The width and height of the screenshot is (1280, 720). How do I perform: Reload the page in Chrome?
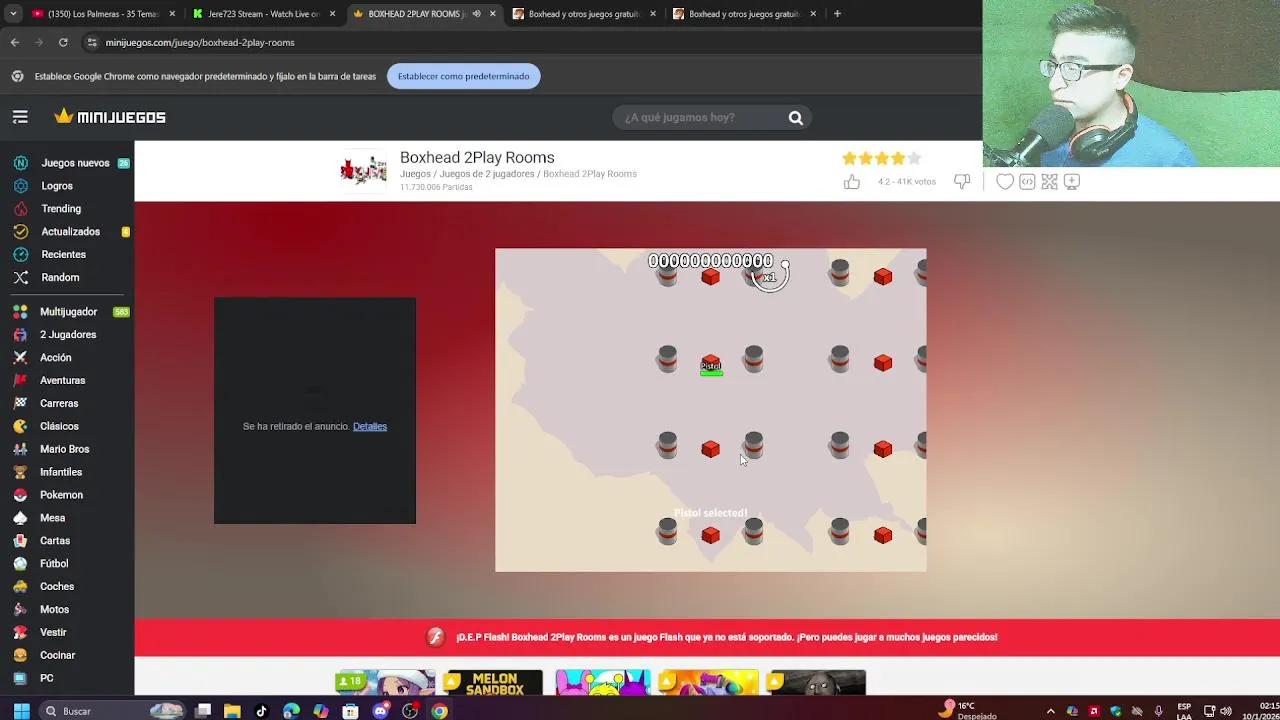tap(63, 42)
